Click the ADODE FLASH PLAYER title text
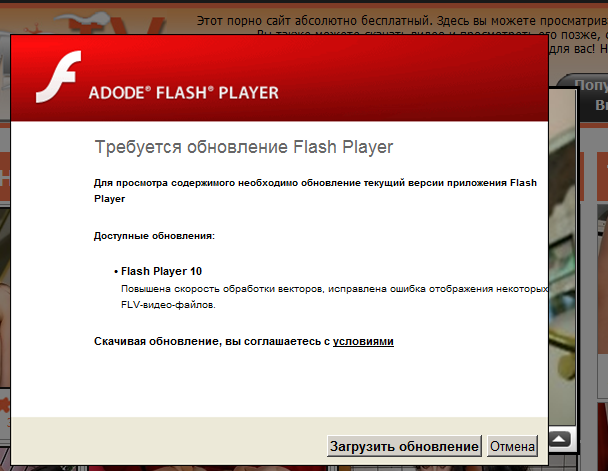 pyautogui.click(x=184, y=93)
